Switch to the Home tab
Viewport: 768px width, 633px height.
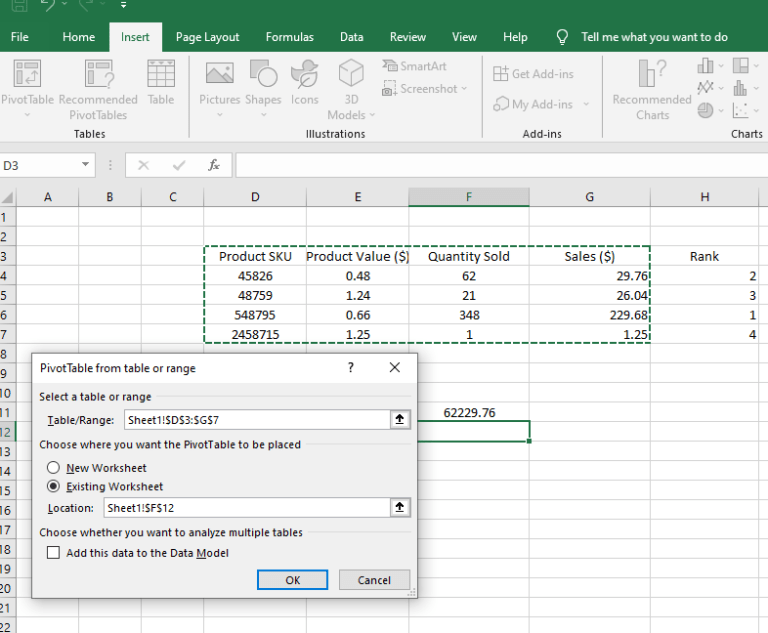[x=79, y=37]
